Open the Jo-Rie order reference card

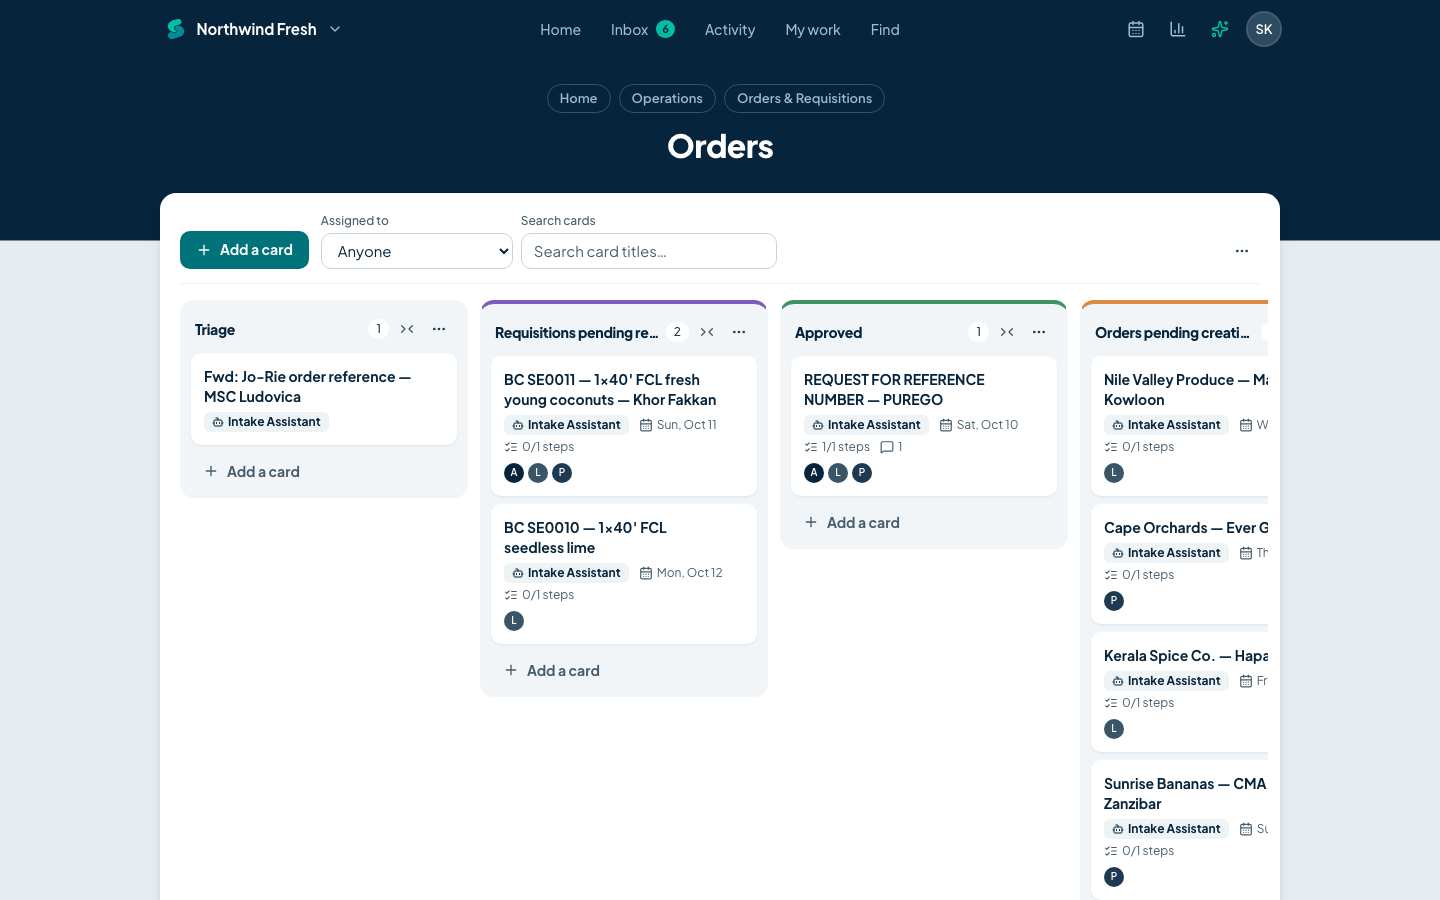point(324,399)
